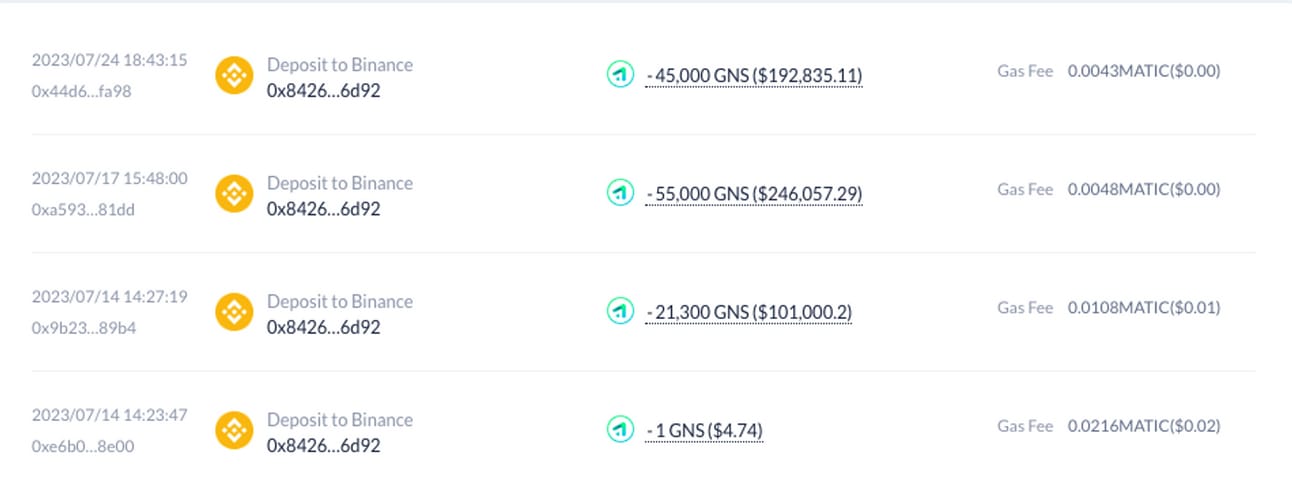The image size is (1292, 488).
Task: Click the -21,300 GNS ($101,000.2) amount
Action: click(749, 313)
